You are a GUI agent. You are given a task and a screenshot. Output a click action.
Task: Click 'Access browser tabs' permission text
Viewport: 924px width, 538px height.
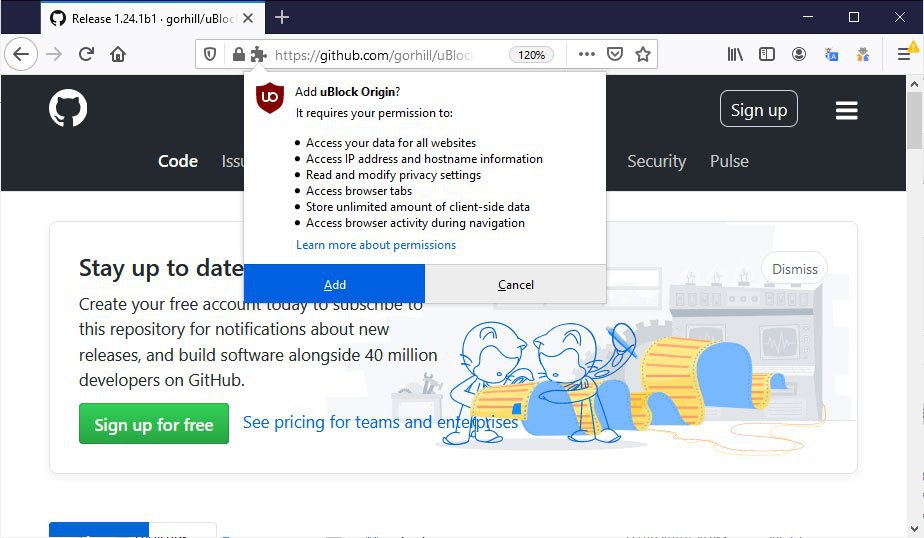359,191
